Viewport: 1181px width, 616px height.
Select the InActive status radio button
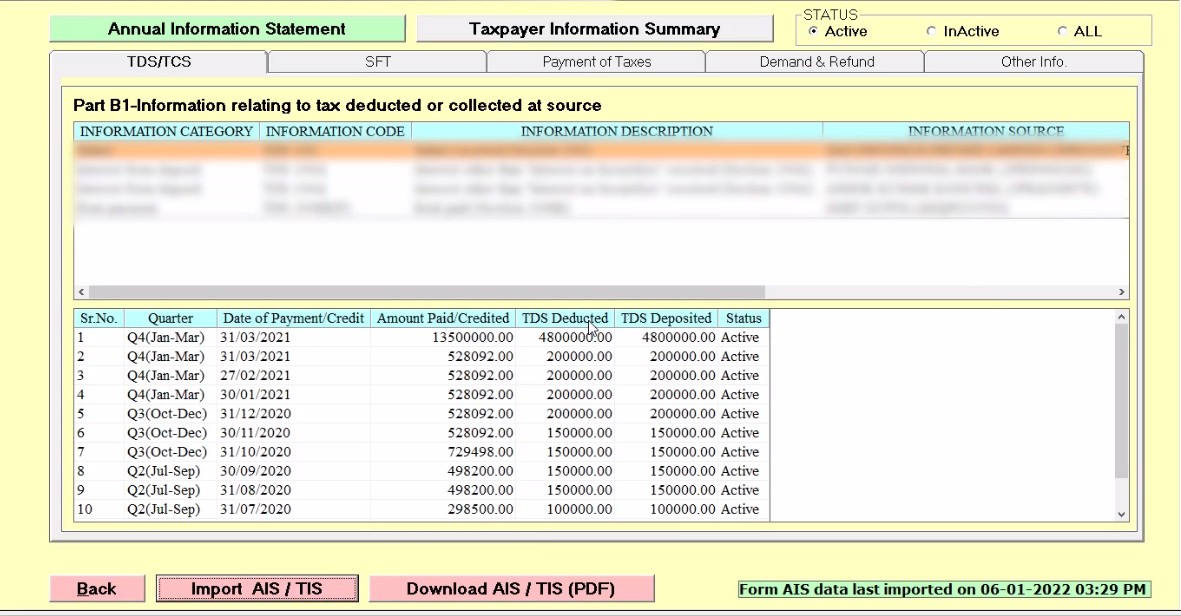coord(931,31)
